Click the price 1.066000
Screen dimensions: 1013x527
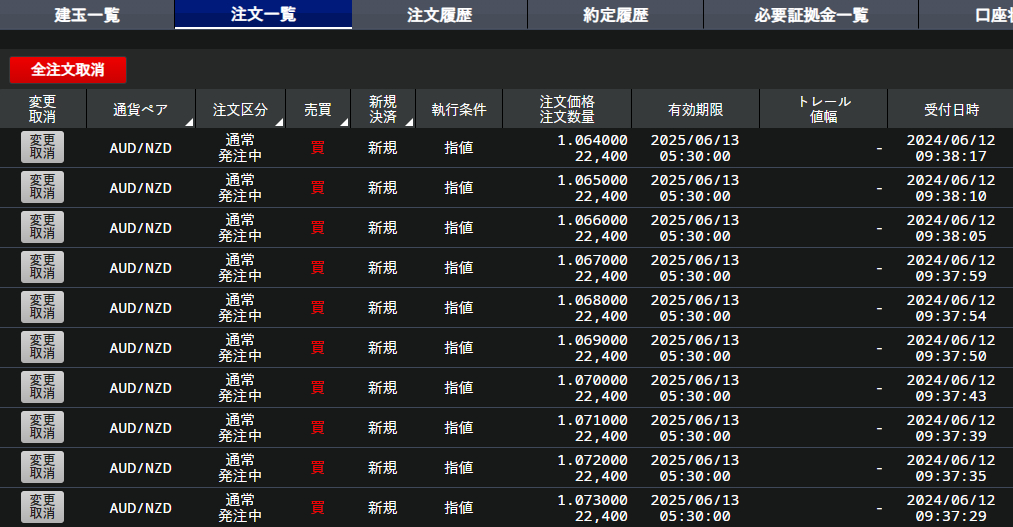click(592, 220)
